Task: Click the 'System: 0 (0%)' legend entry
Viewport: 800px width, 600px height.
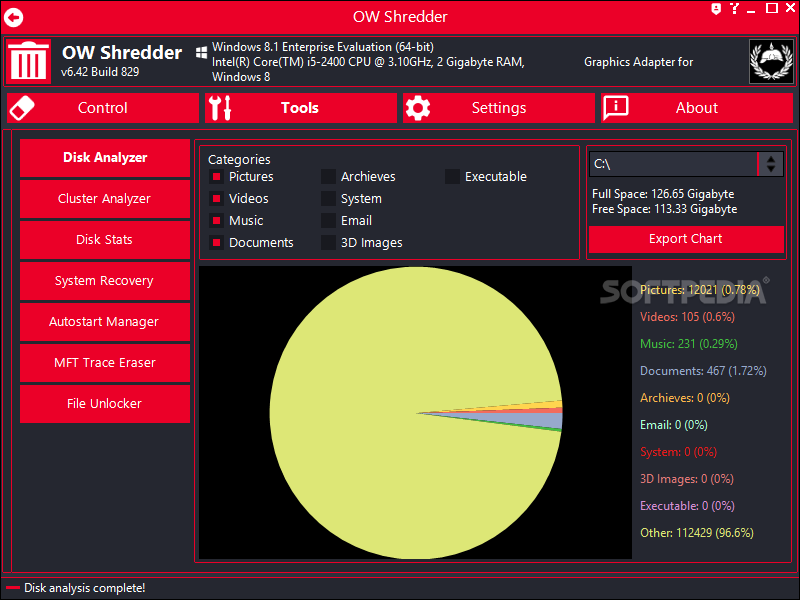Action: pyautogui.click(x=679, y=452)
